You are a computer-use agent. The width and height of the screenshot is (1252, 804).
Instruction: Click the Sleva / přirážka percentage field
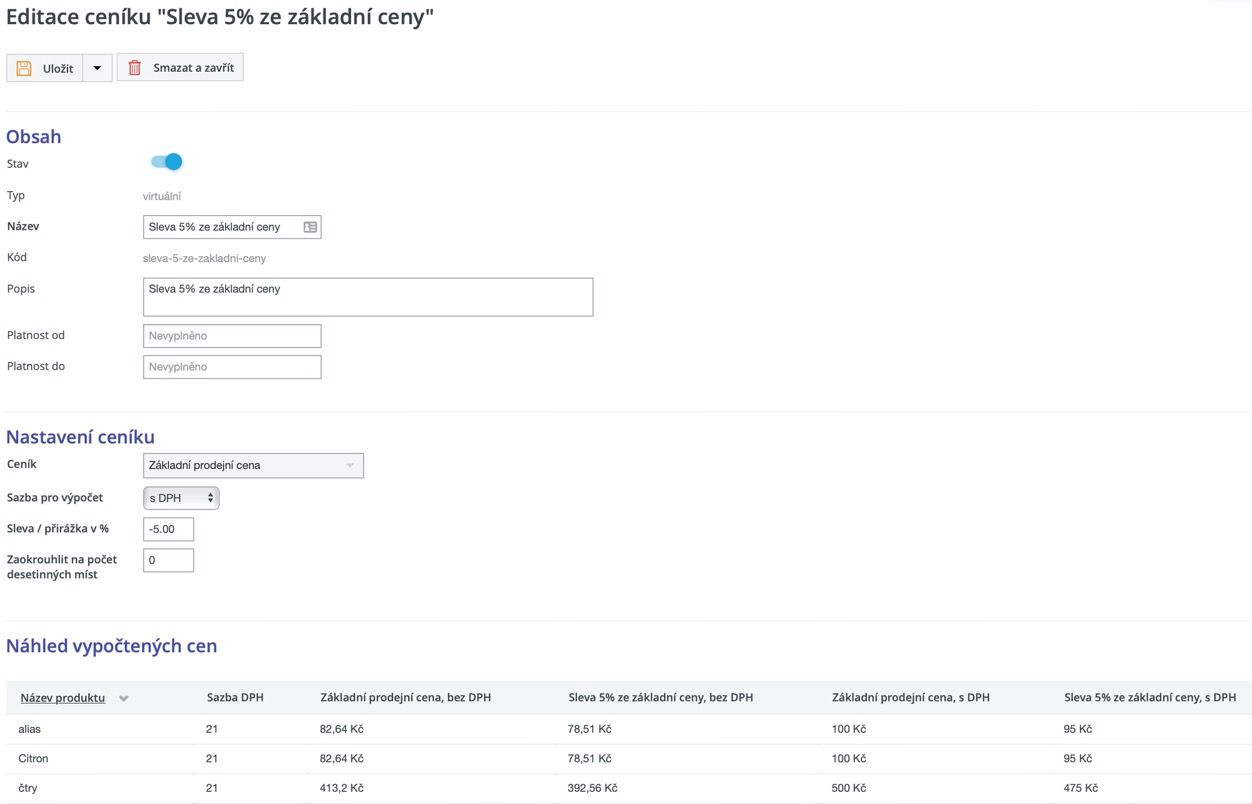coord(168,529)
